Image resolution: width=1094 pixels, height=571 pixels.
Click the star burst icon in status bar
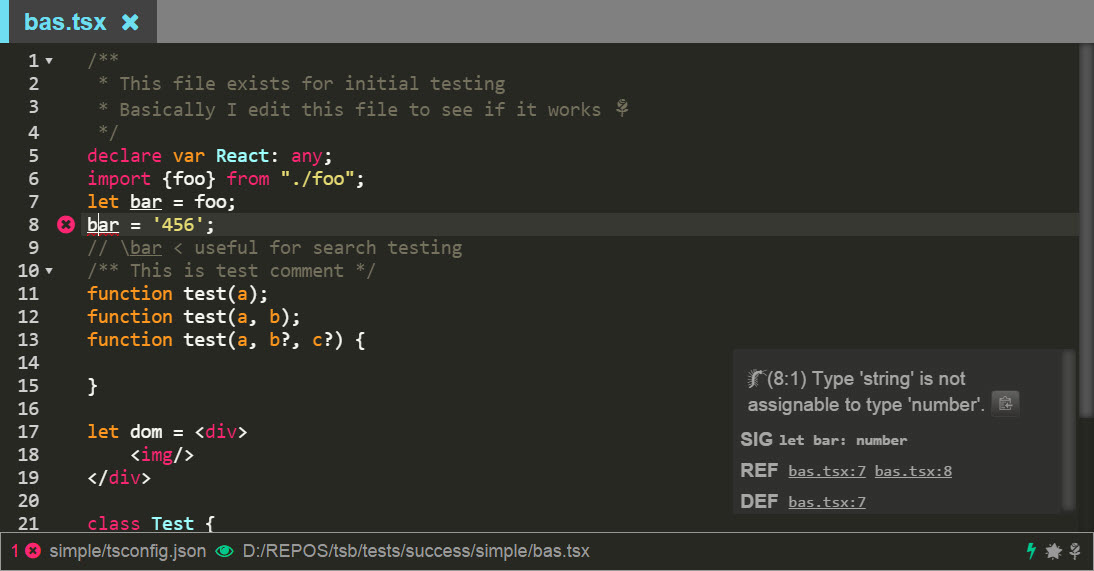1054,551
